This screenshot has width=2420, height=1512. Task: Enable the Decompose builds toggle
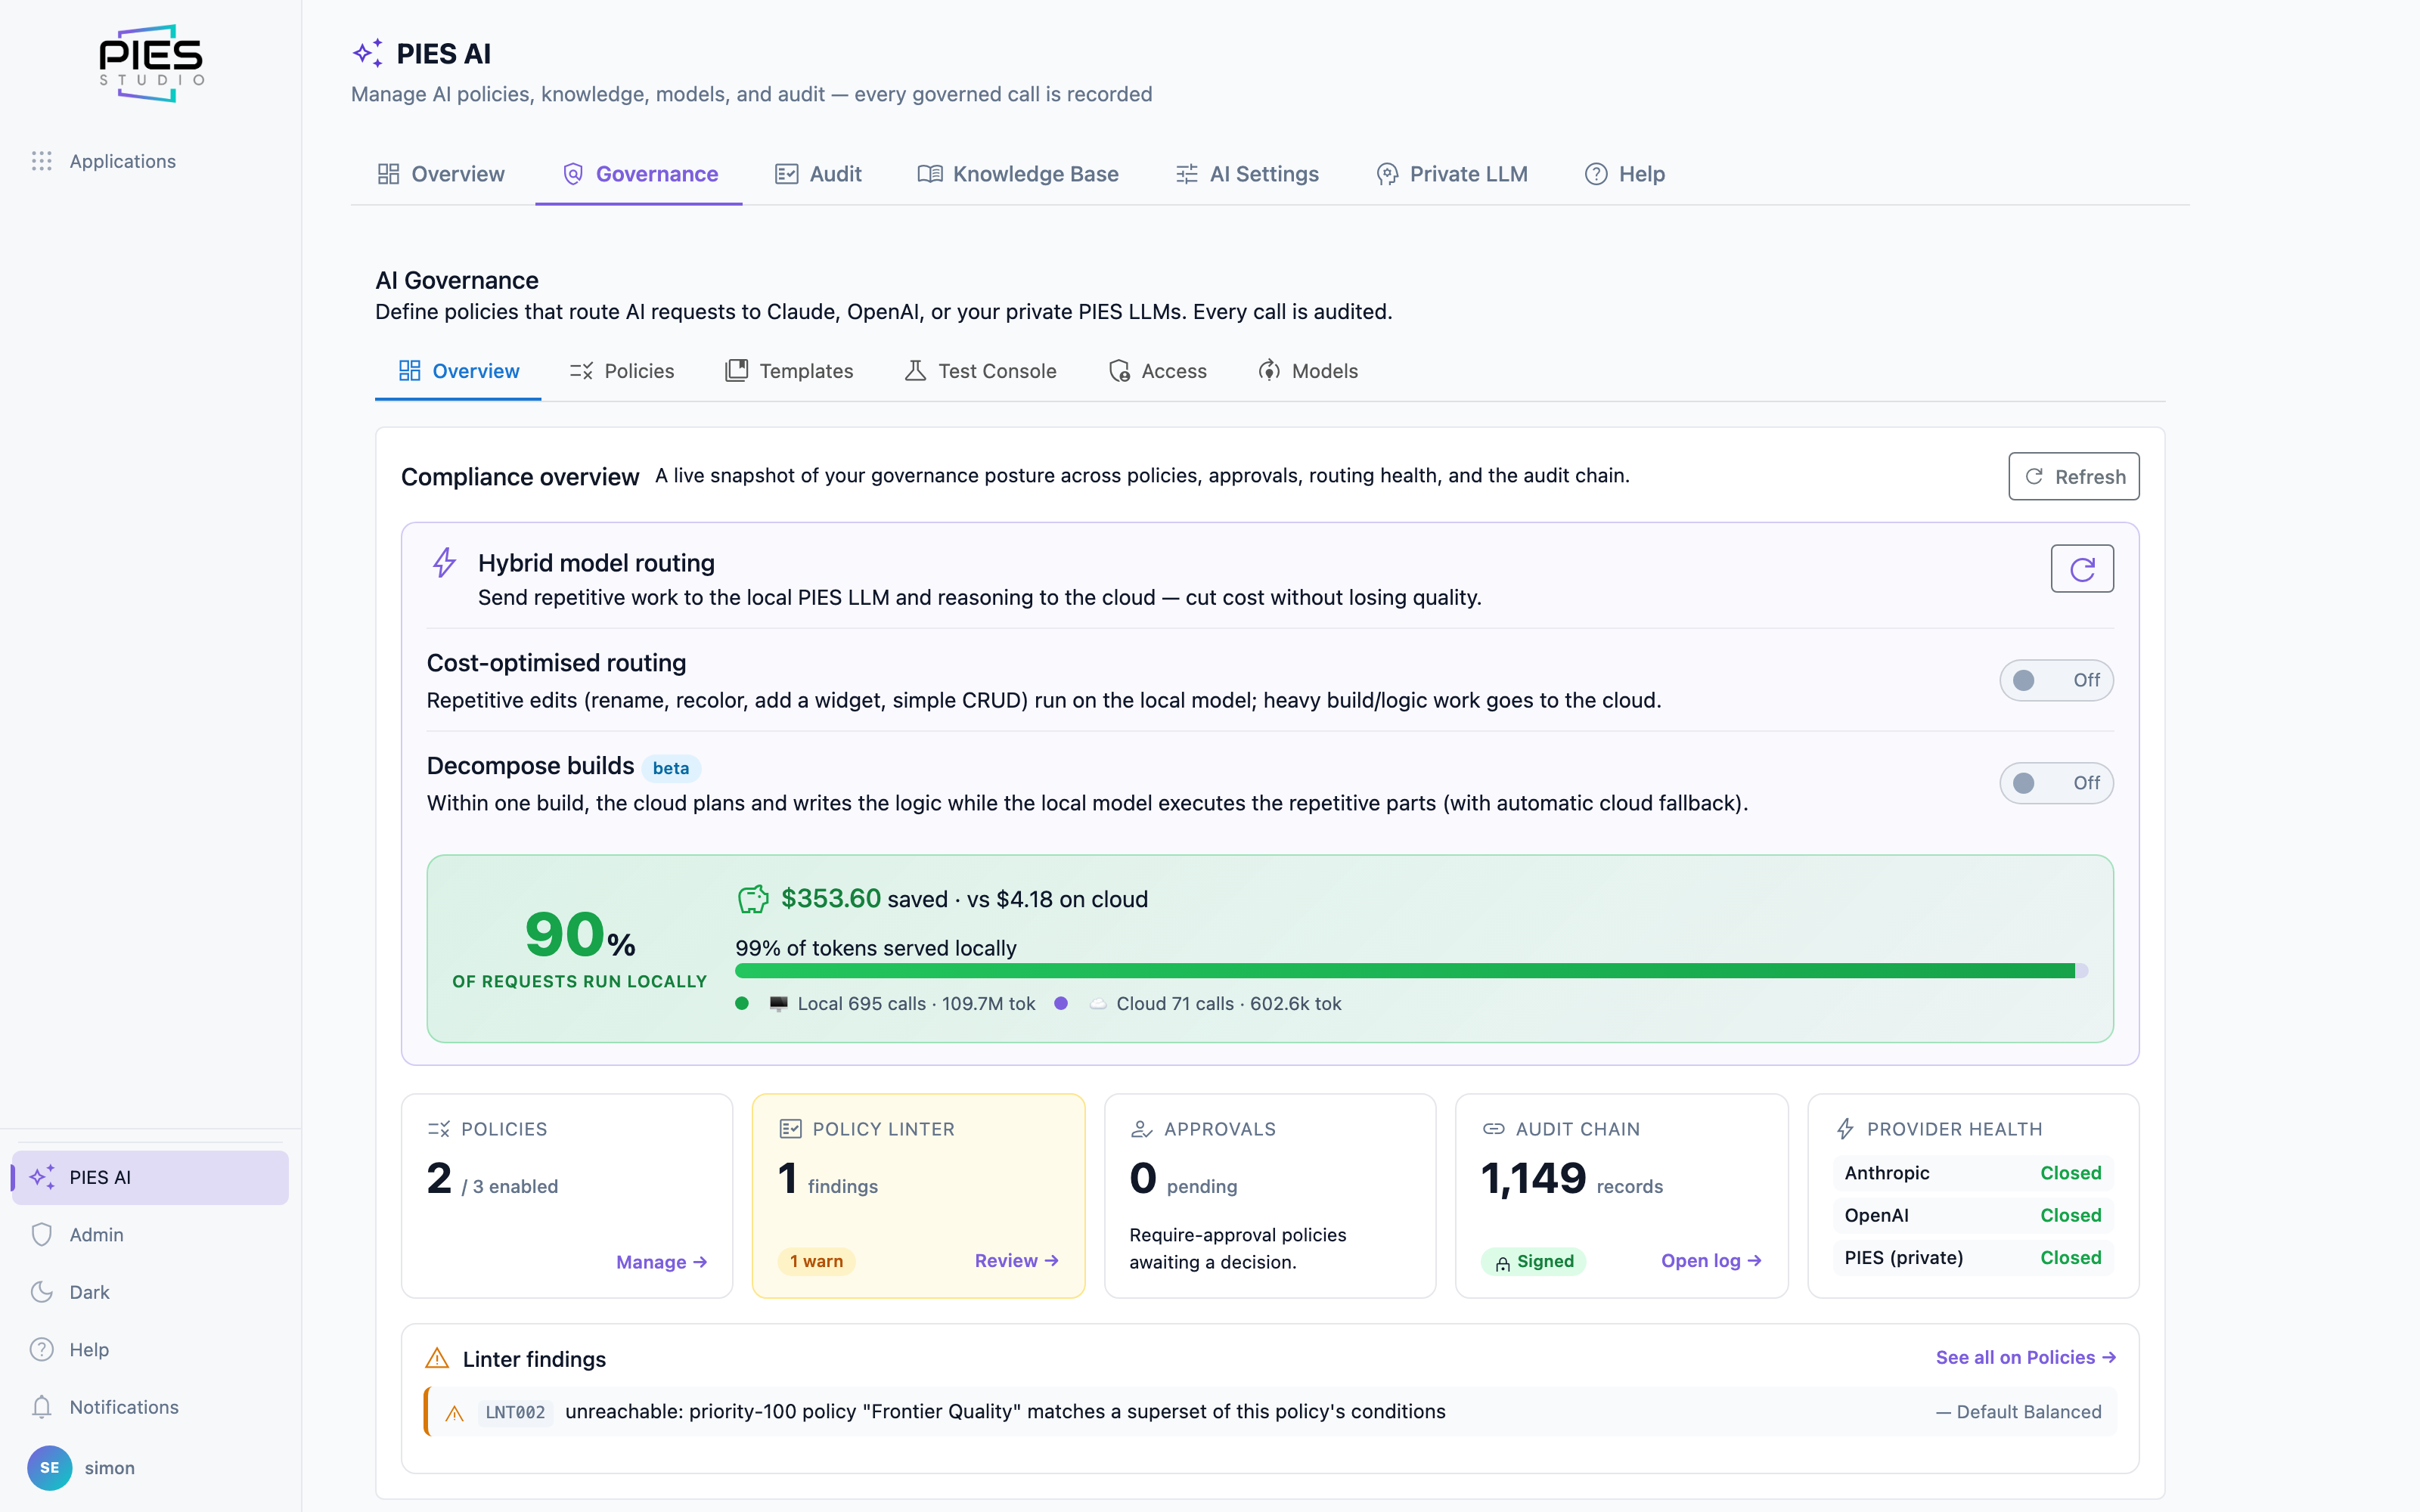(2056, 783)
